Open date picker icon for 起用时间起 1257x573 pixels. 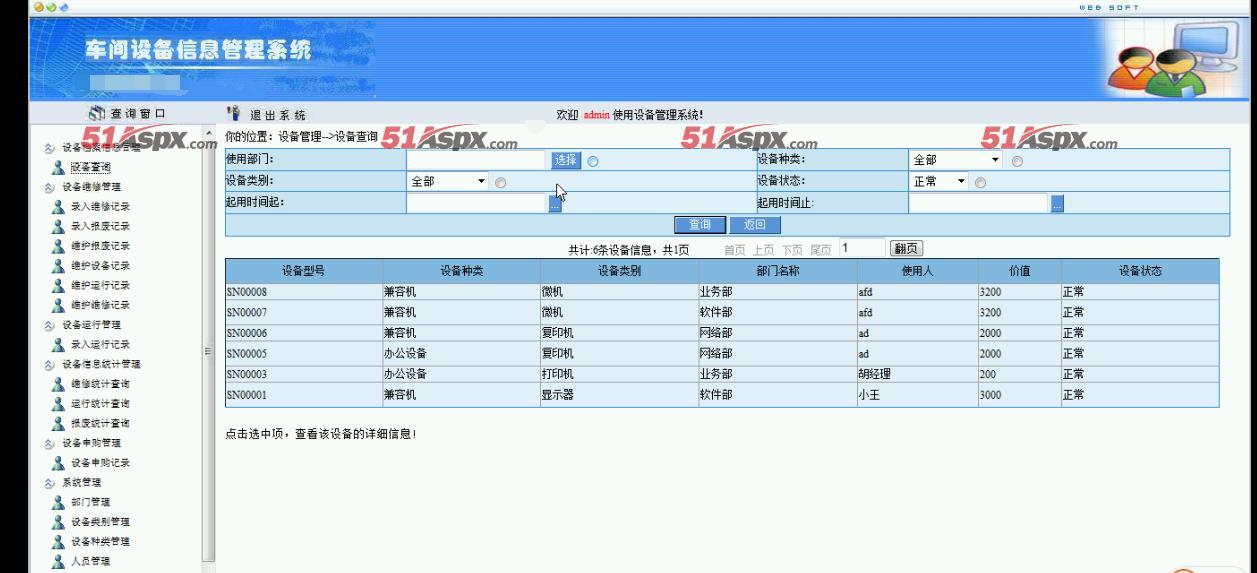555,204
